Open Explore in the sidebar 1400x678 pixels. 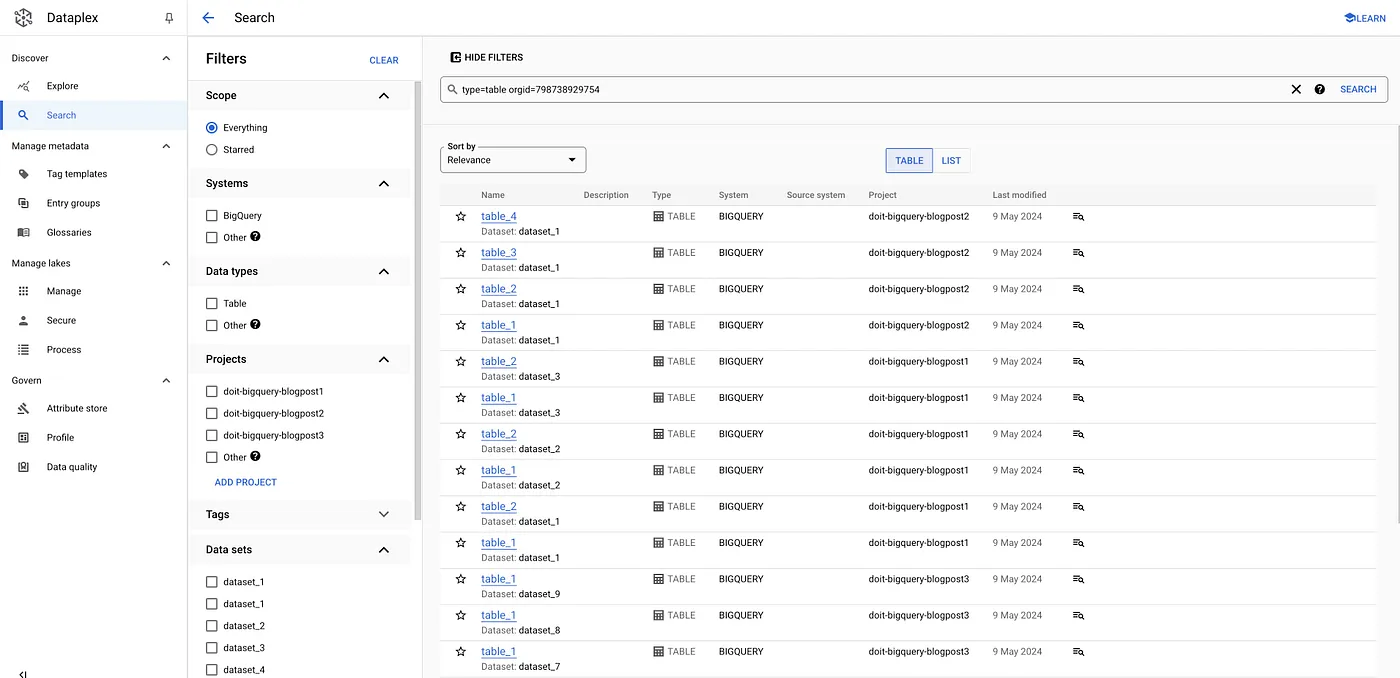(x=62, y=86)
